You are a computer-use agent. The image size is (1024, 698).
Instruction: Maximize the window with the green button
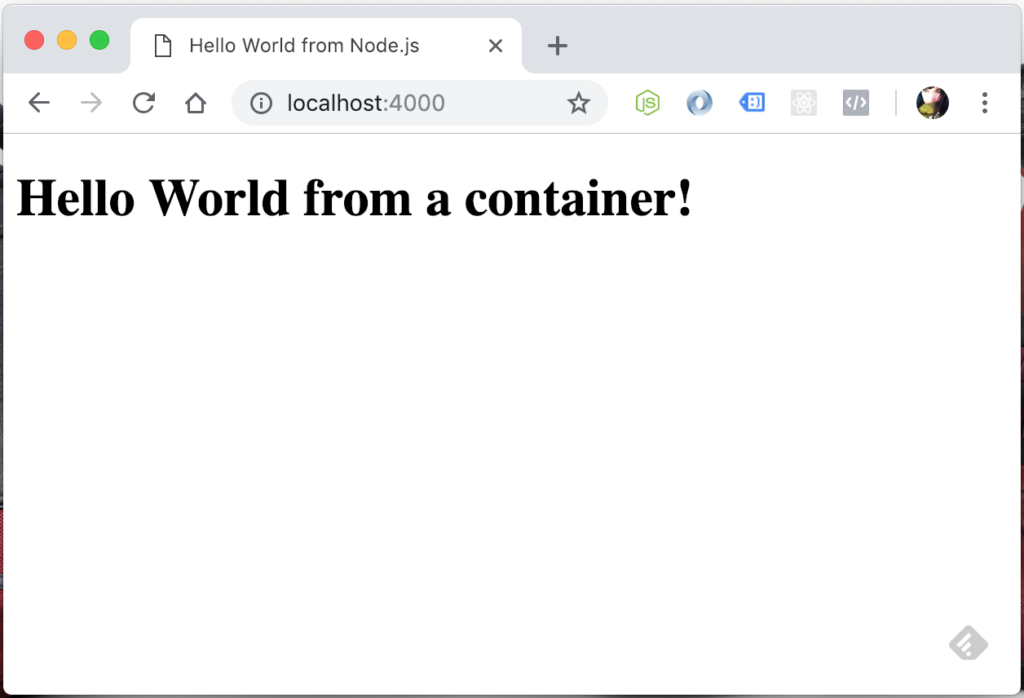(x=99, y=40)
